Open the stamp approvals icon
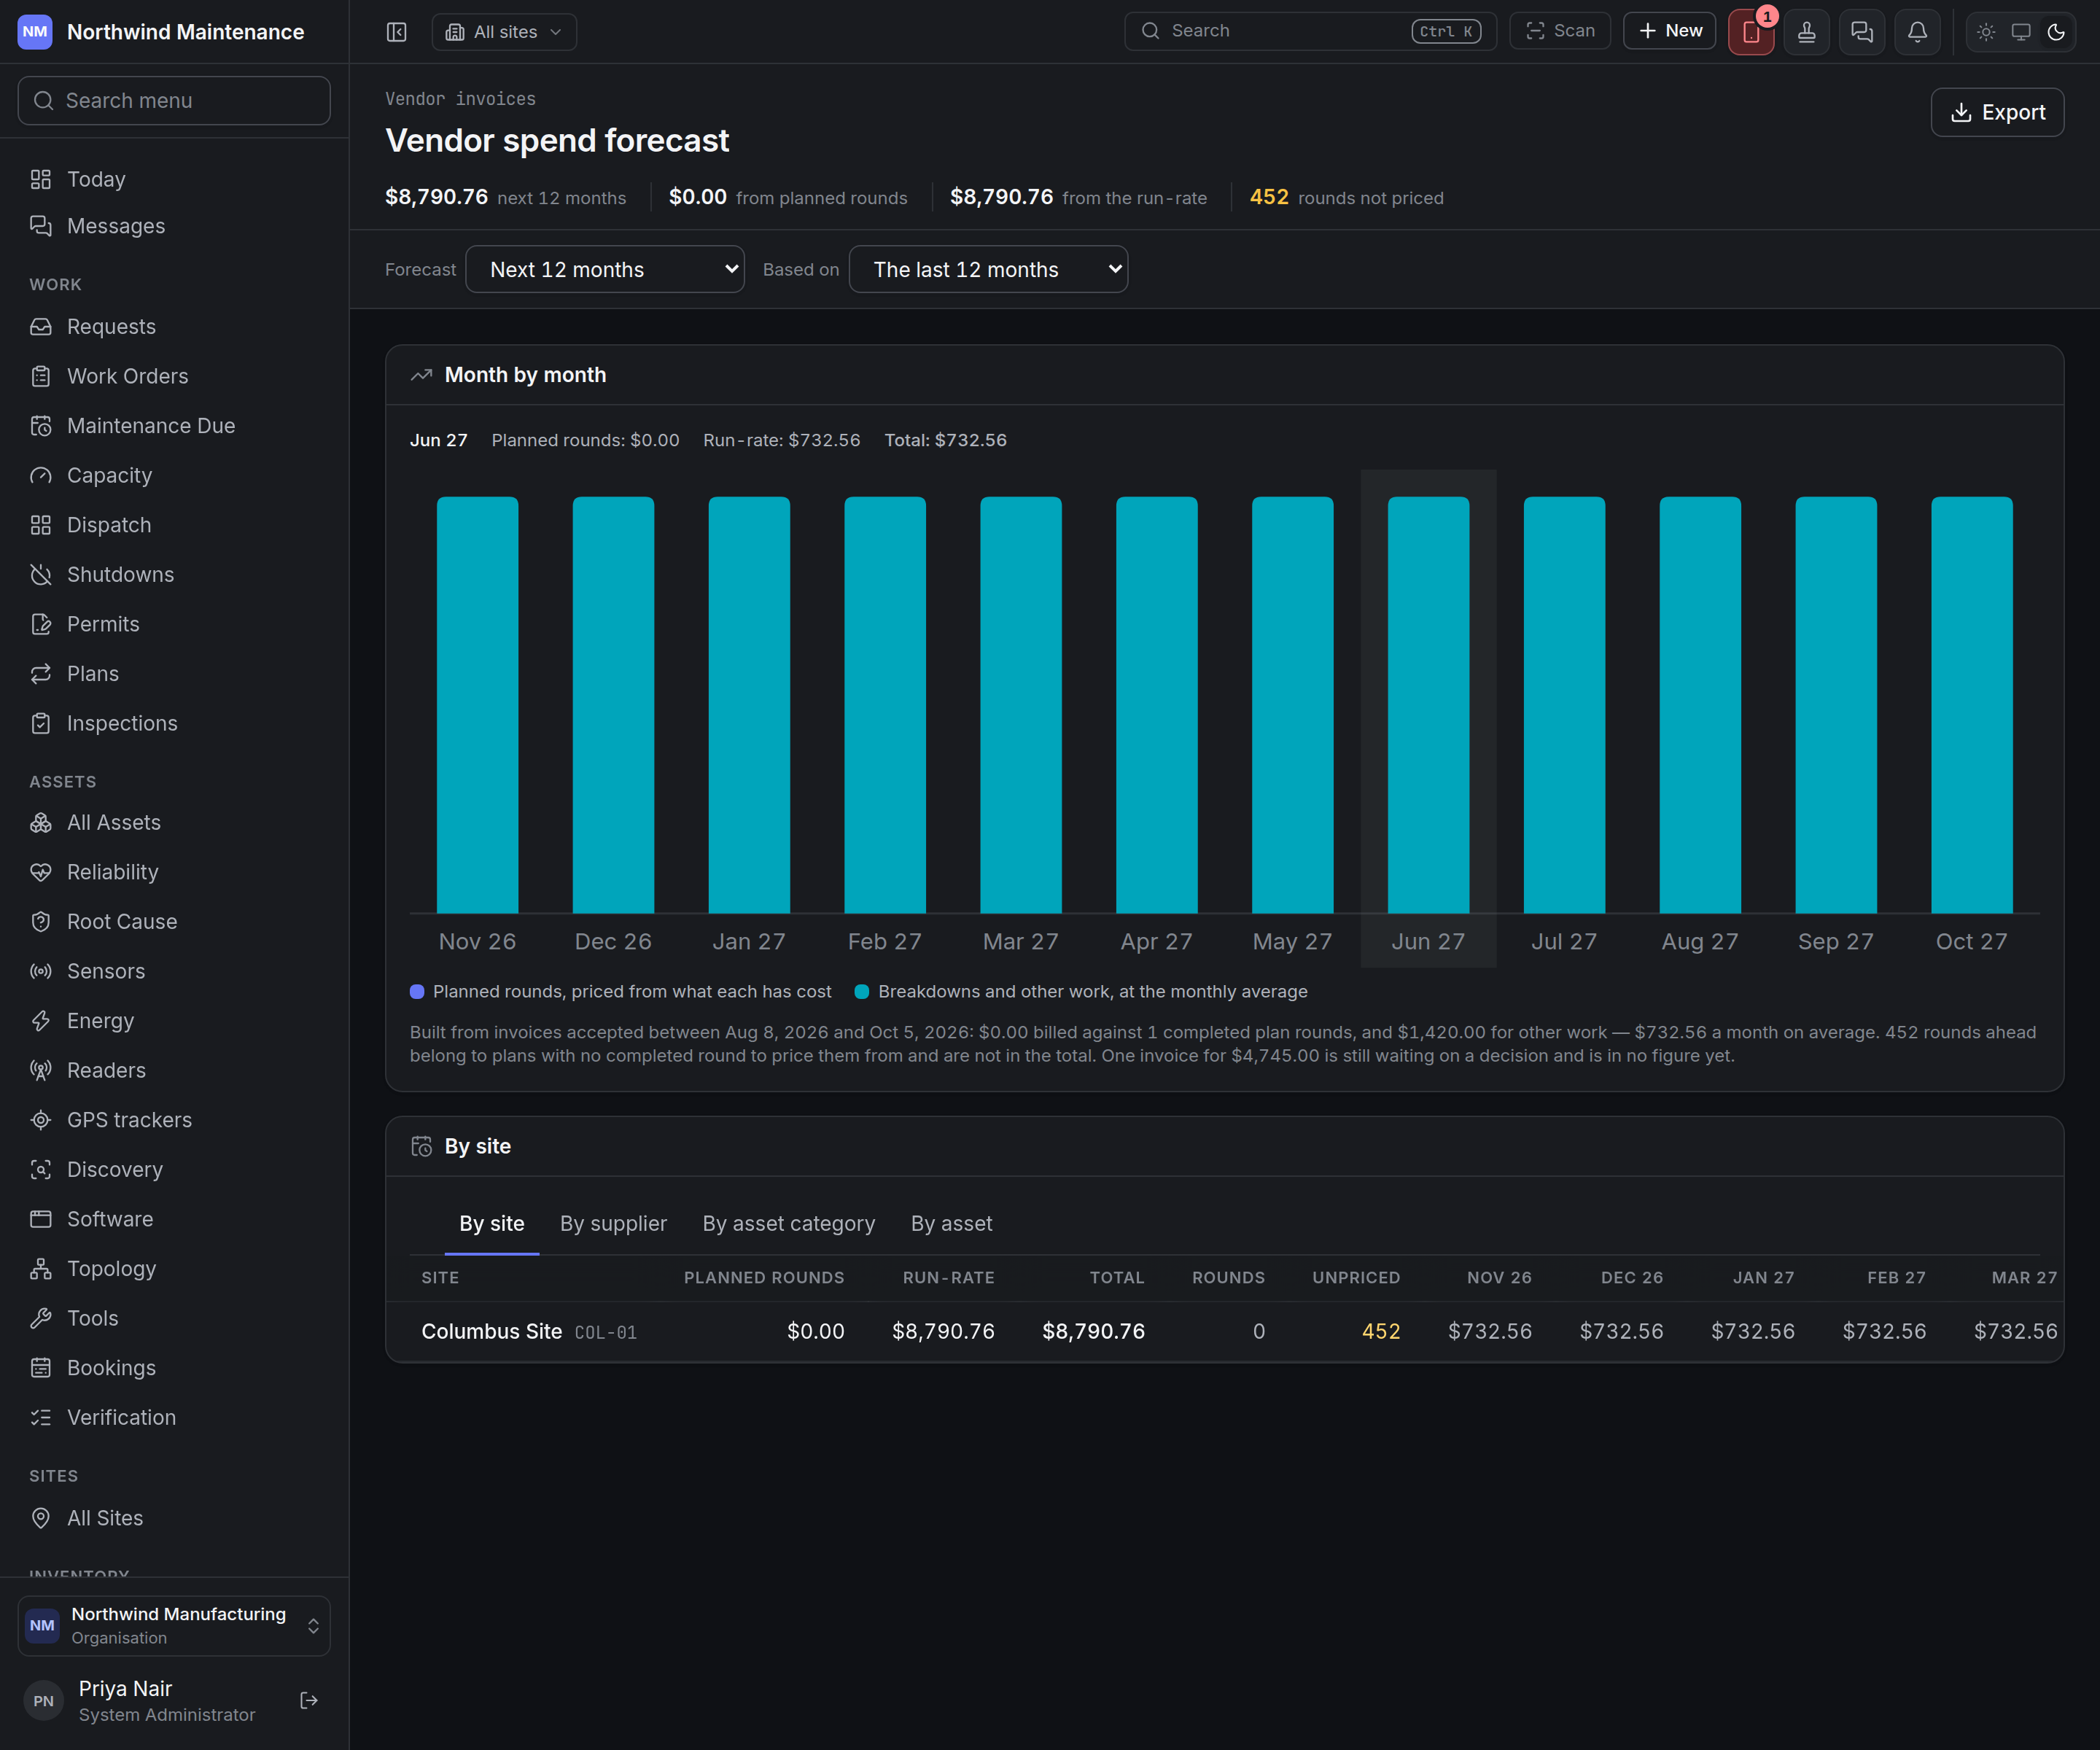The width and height of the screenshot is (2100, 1750). [1807, 32]
